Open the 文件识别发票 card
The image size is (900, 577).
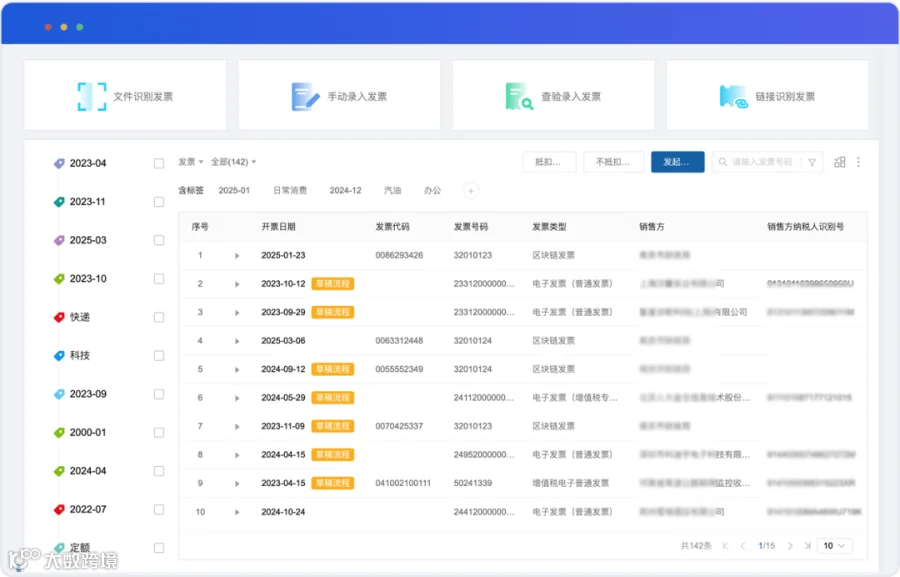click(x=125, y=95)
